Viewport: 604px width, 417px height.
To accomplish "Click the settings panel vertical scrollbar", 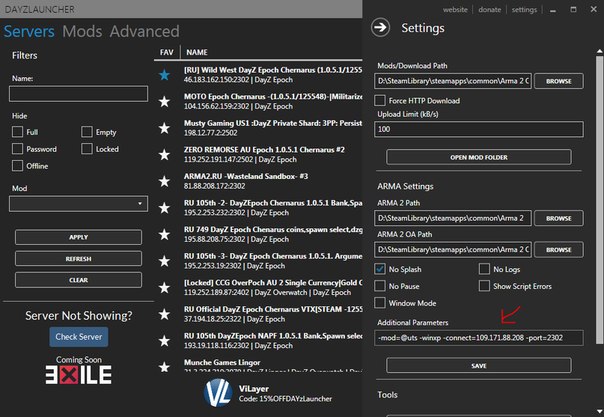I will (599, 200).
